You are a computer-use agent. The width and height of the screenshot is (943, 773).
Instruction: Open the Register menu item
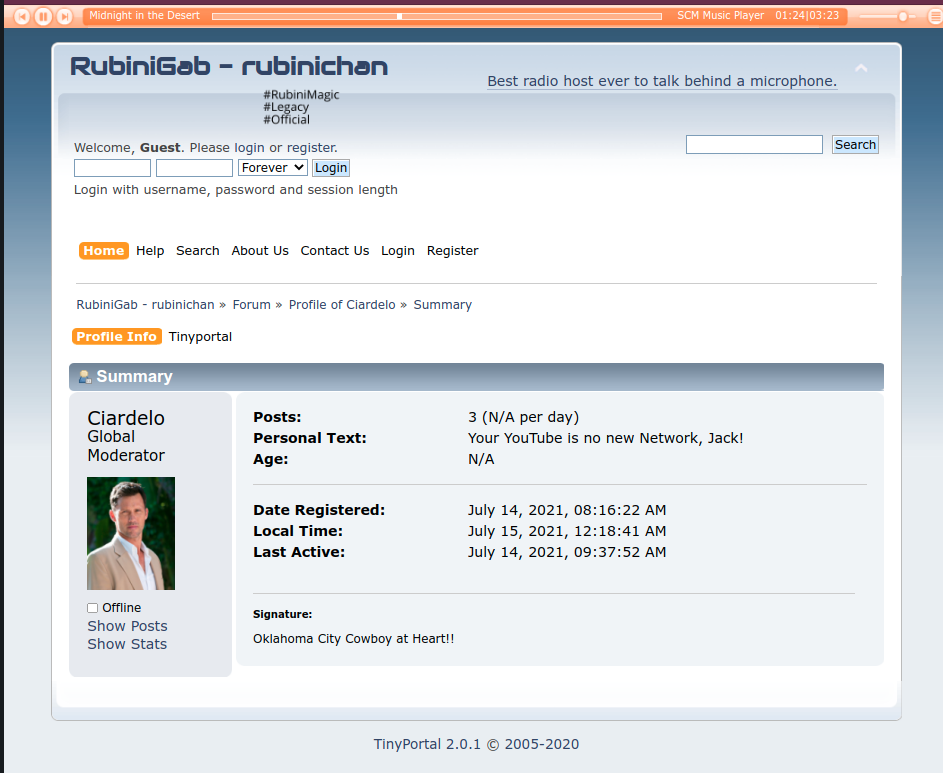tap(452, 251)
